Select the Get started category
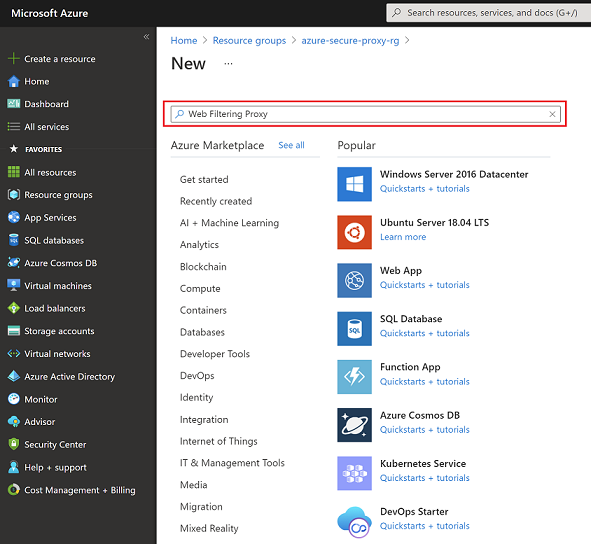This screenshot has width=591, height=544. (x=204, y=179)
